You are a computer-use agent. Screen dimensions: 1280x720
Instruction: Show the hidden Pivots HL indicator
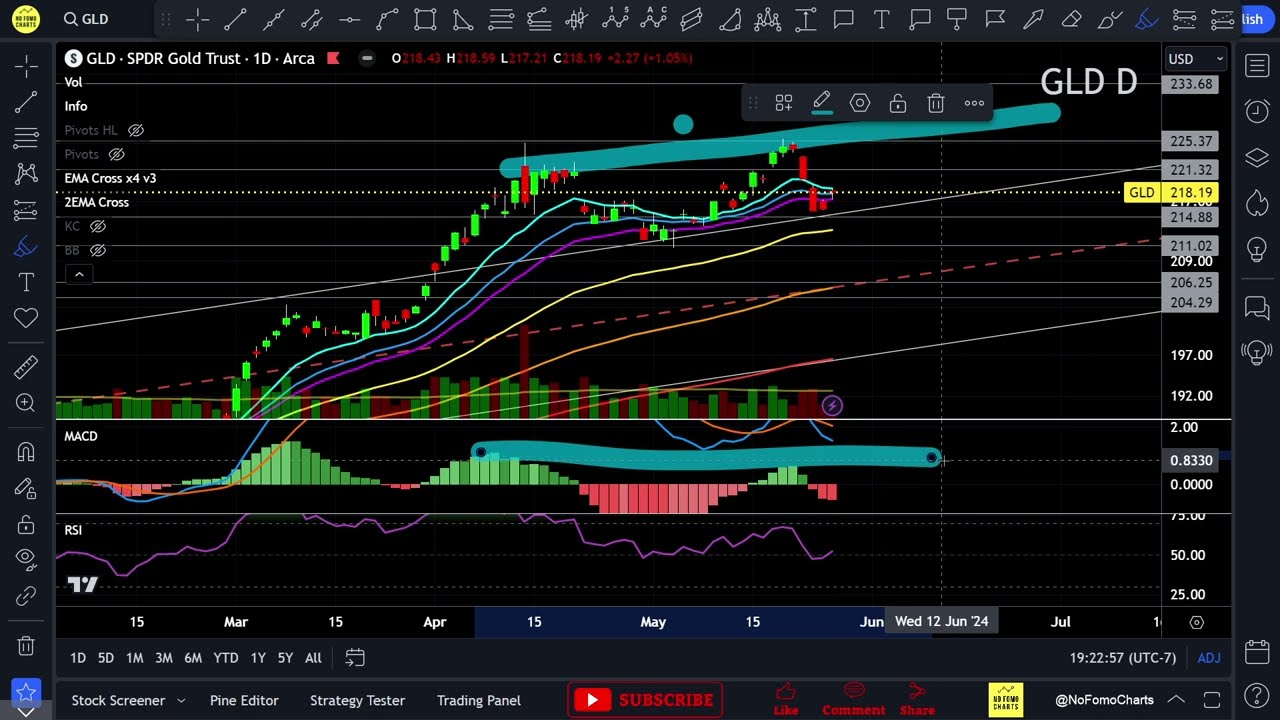pyautogui.click(x=136, y=130)
